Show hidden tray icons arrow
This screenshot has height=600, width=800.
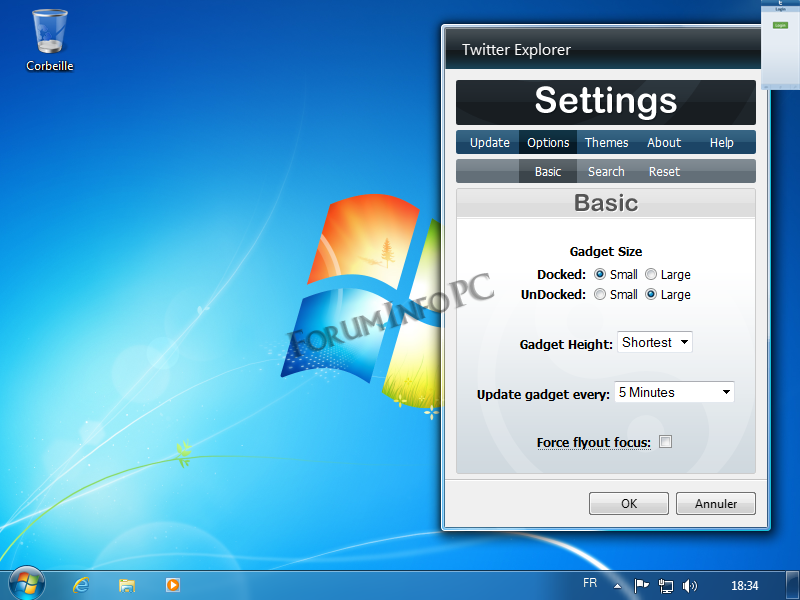pyautogui.click(x=617, y=586)
